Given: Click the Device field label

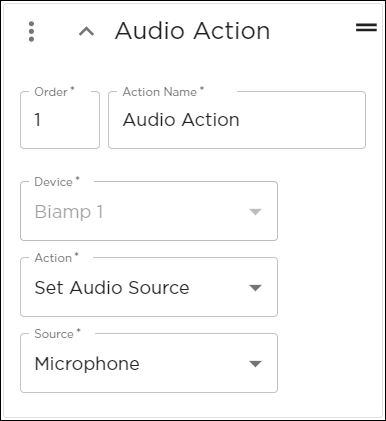Looking at the screenshot, I should (x=57, y=182).
